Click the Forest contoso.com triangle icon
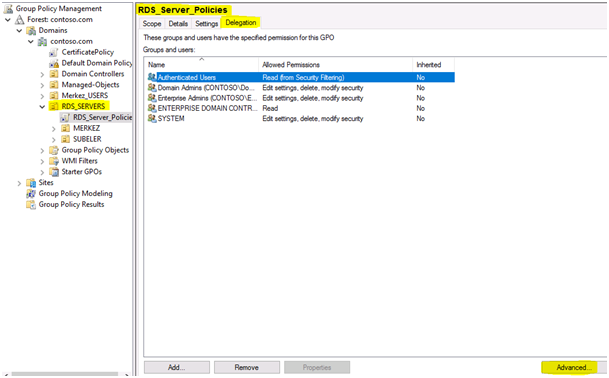This screenshot has width=609, height=378. (x=20, y=19)
